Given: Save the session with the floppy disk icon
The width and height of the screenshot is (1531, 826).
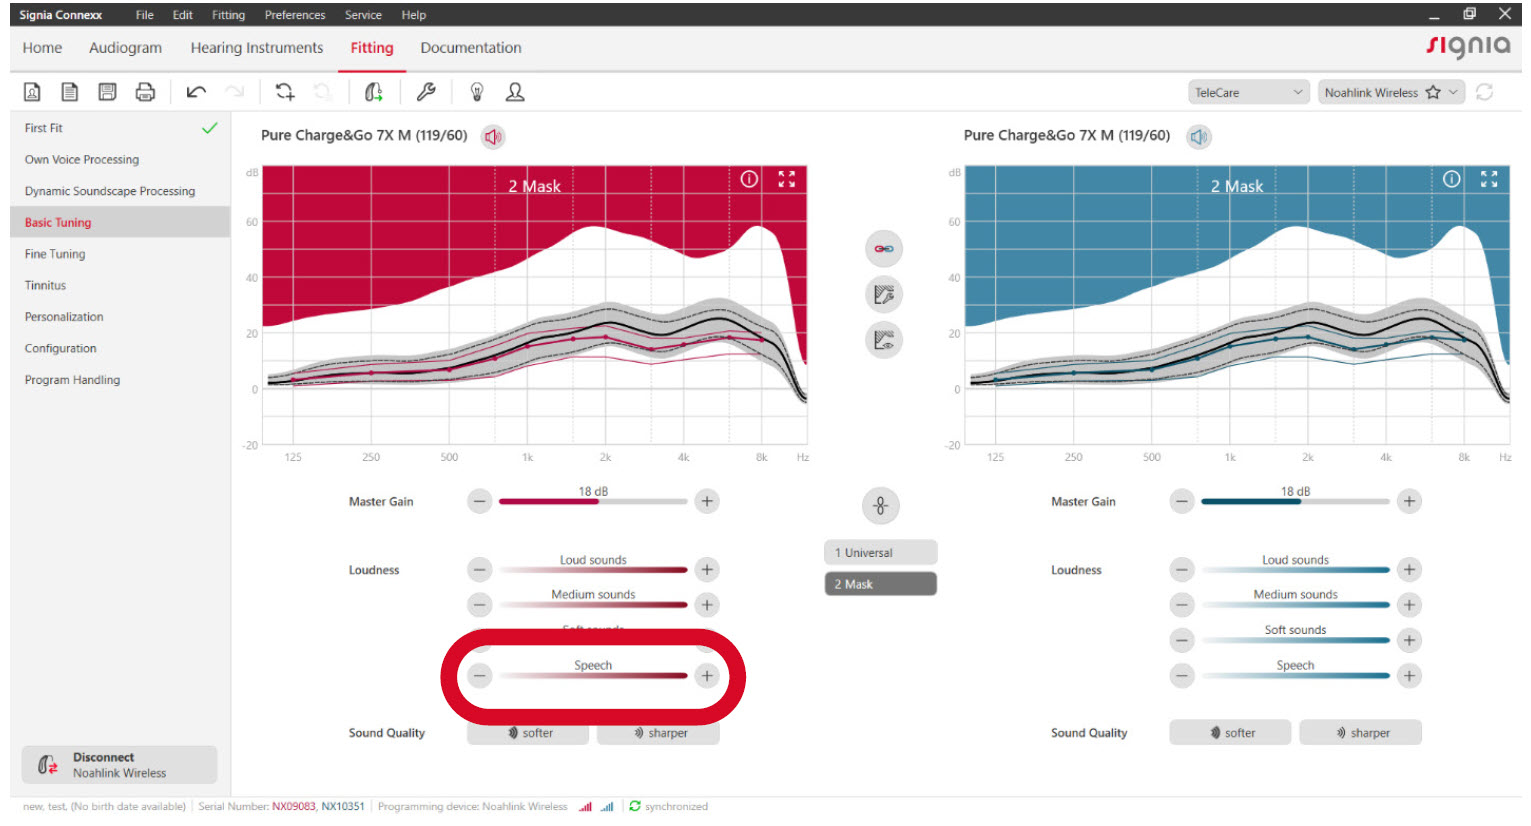Looking at the screenshot, I should (x=107, y=92).
